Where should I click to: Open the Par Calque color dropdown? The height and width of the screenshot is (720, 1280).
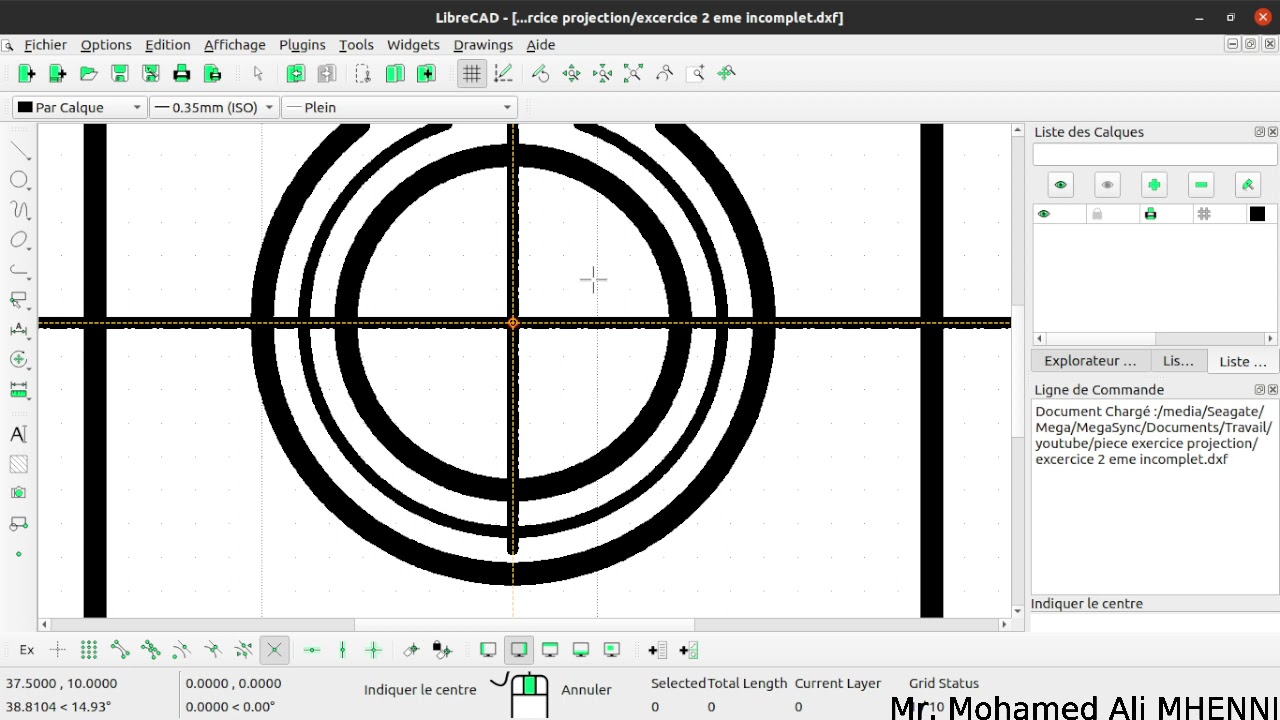pyautogui.click(x=79, y=107)
